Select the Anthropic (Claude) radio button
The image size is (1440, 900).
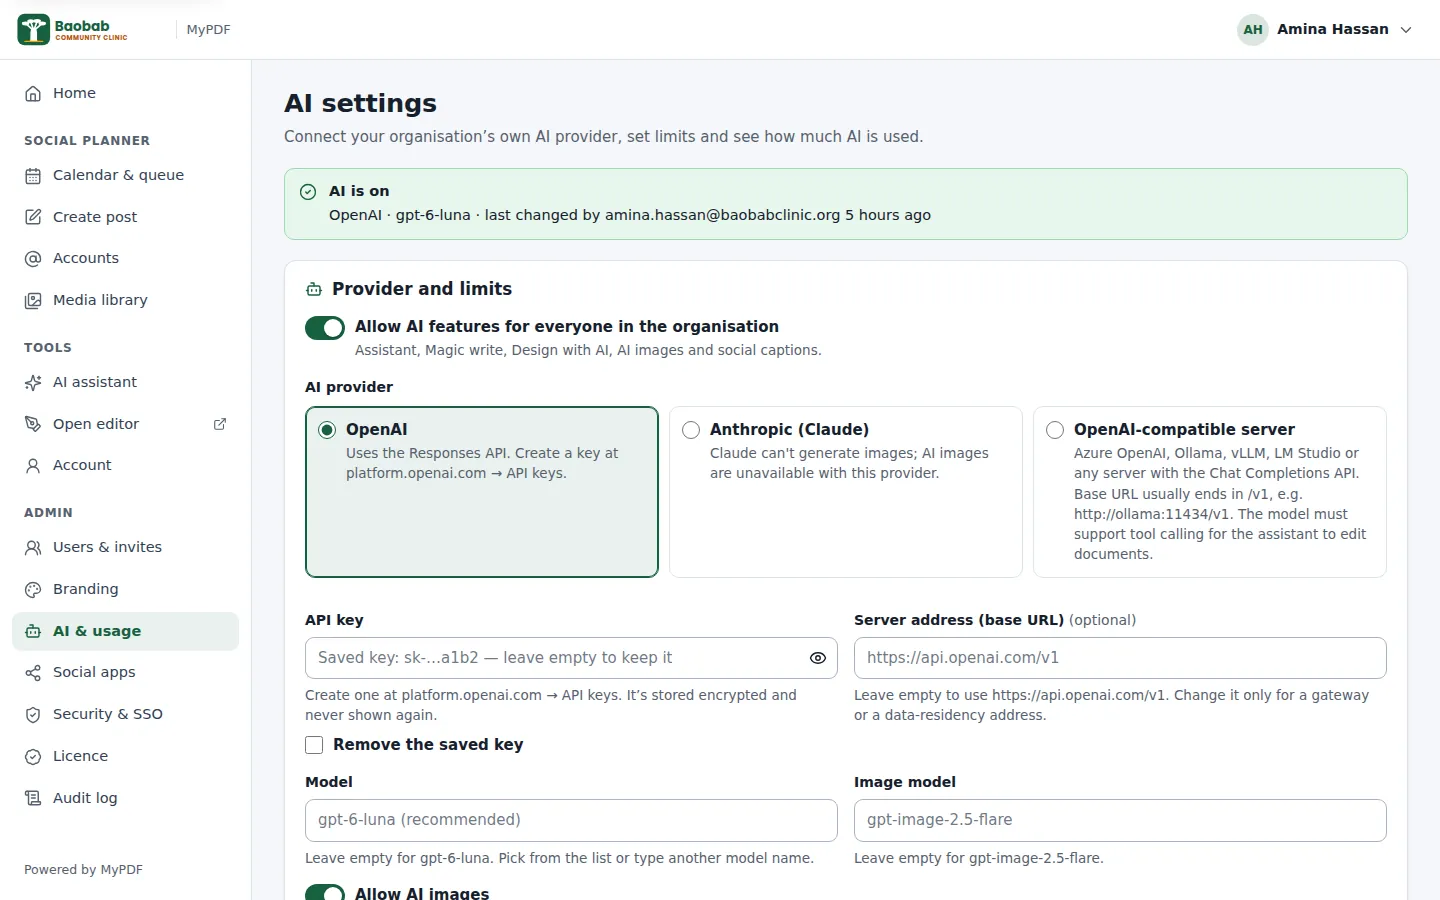click(x=691, y=430)
